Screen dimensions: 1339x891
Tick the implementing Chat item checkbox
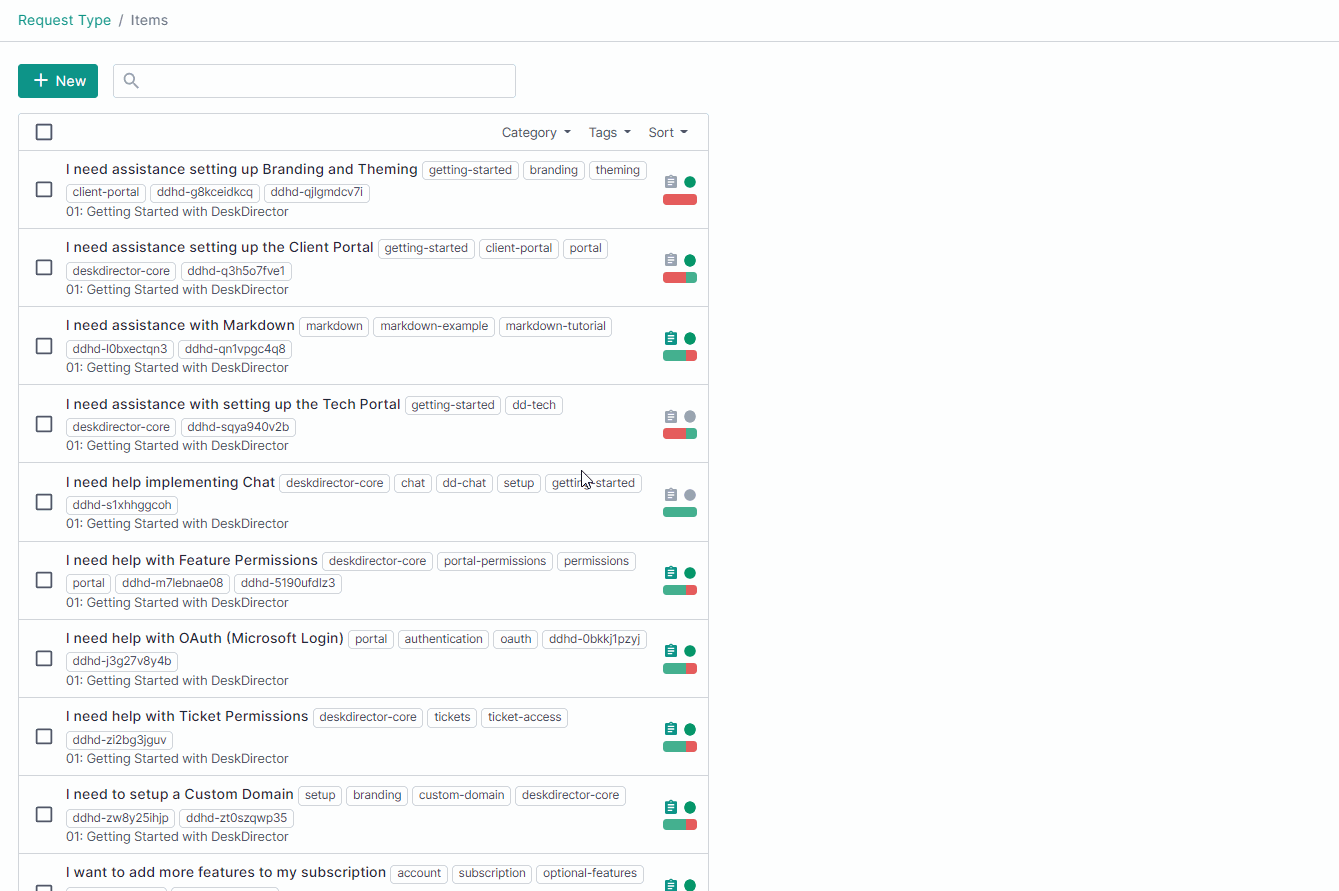pos(44,502)
